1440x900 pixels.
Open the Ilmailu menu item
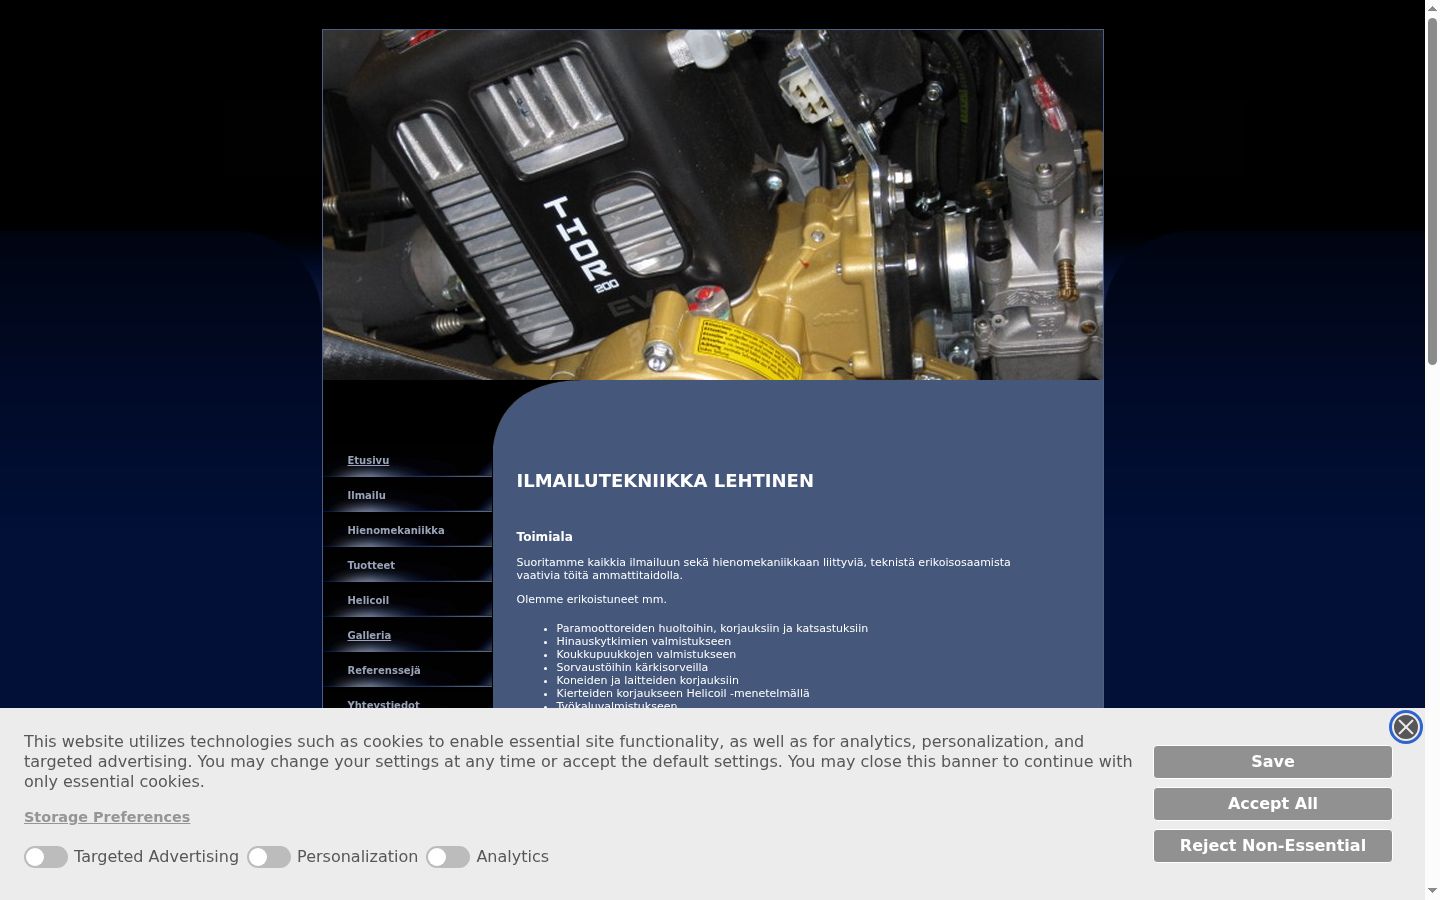[x=366, y=495]
